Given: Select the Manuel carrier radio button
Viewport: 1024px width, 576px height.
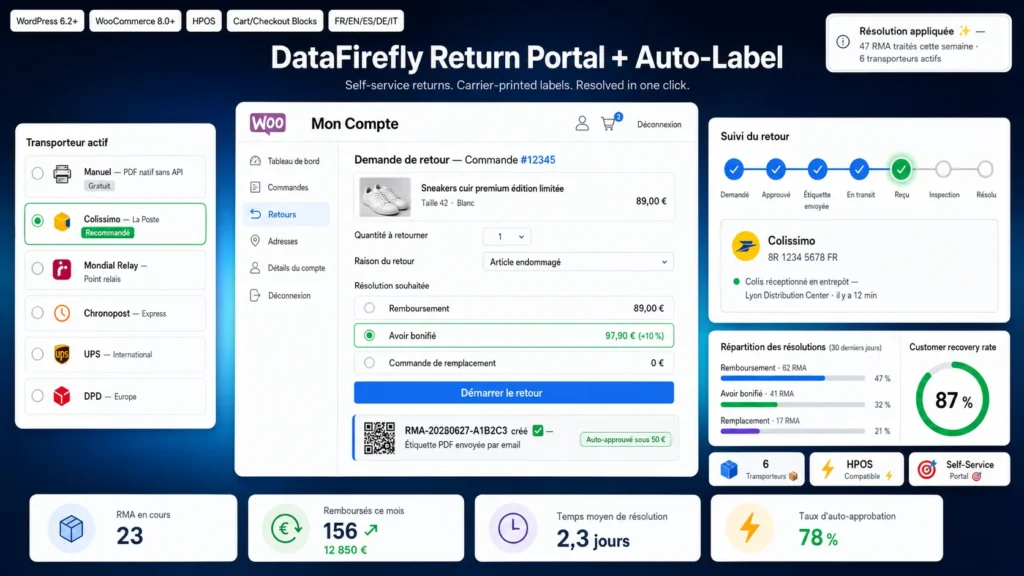Looking at the screenshot, I should pyautogui.click(x=37, y=174).
